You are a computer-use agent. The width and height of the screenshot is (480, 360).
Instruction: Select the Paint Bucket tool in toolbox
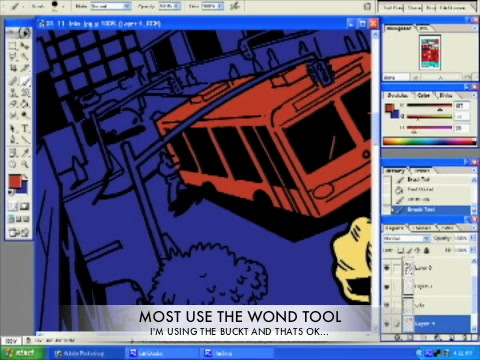coord(25,104)
